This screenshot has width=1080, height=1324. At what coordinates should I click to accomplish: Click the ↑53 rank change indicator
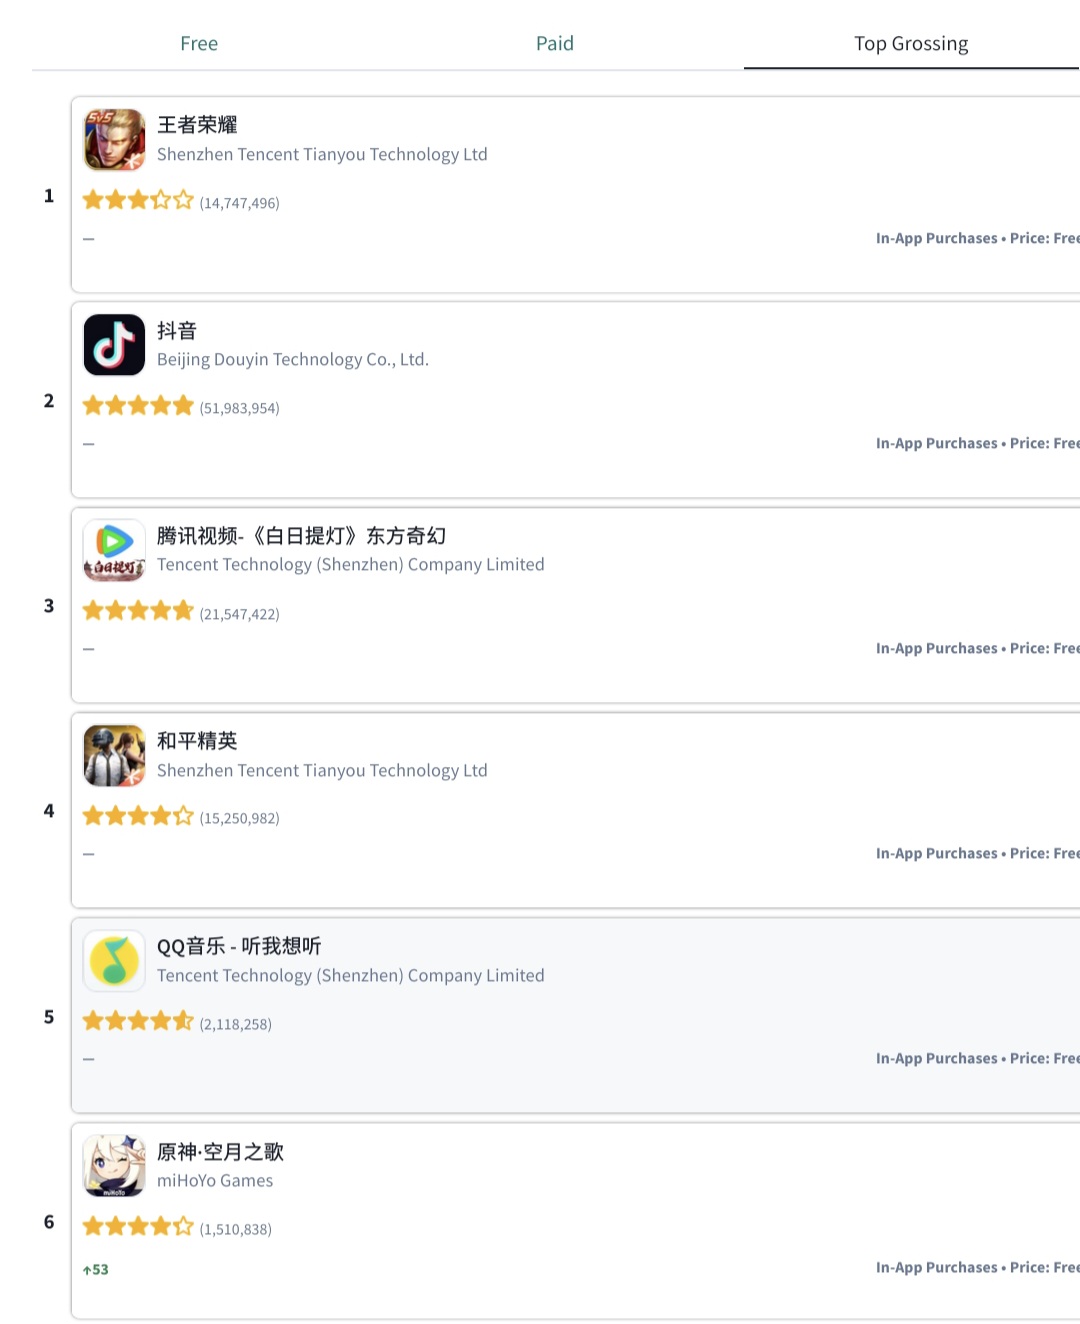click(x=96, y=1270)
